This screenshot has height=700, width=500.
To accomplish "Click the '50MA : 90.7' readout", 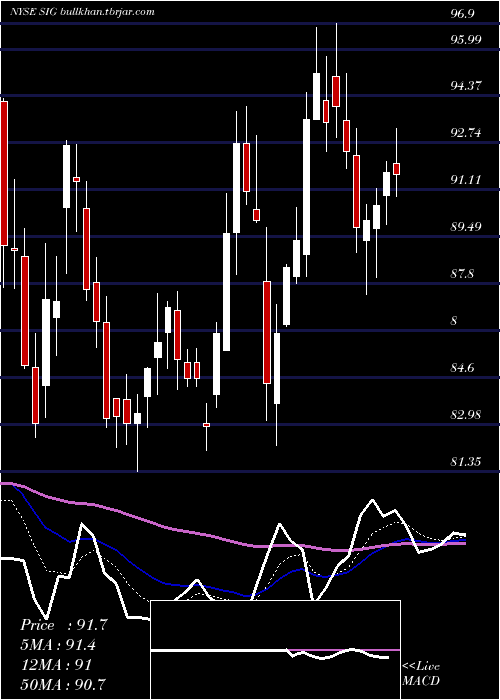I will pyautogui.click(x=63, y=683).
